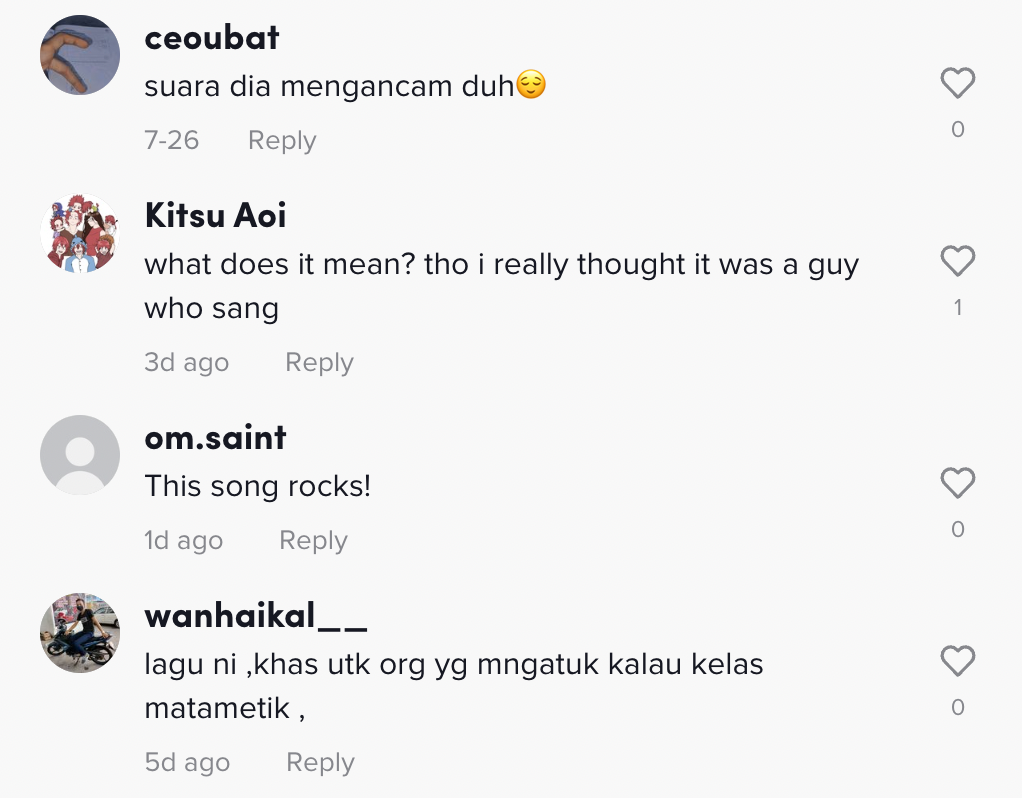
Task: Open the om.saint username link
Action: [215, 438]
